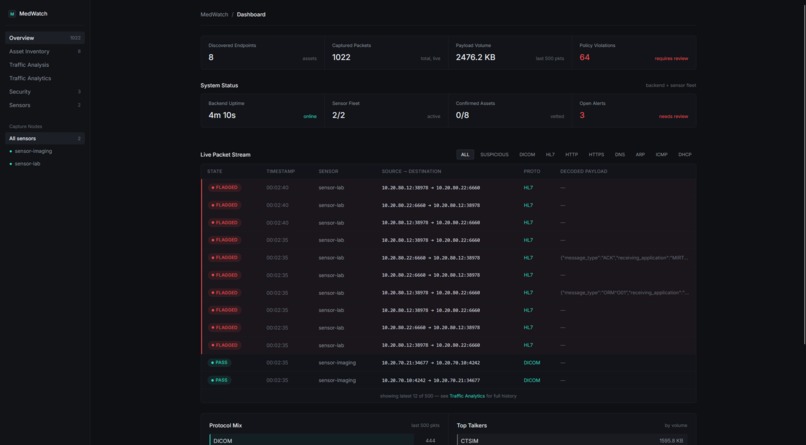Click the SOURCE → DESTINATION column header
Screen dimensions: 806x445
point(411,172)
